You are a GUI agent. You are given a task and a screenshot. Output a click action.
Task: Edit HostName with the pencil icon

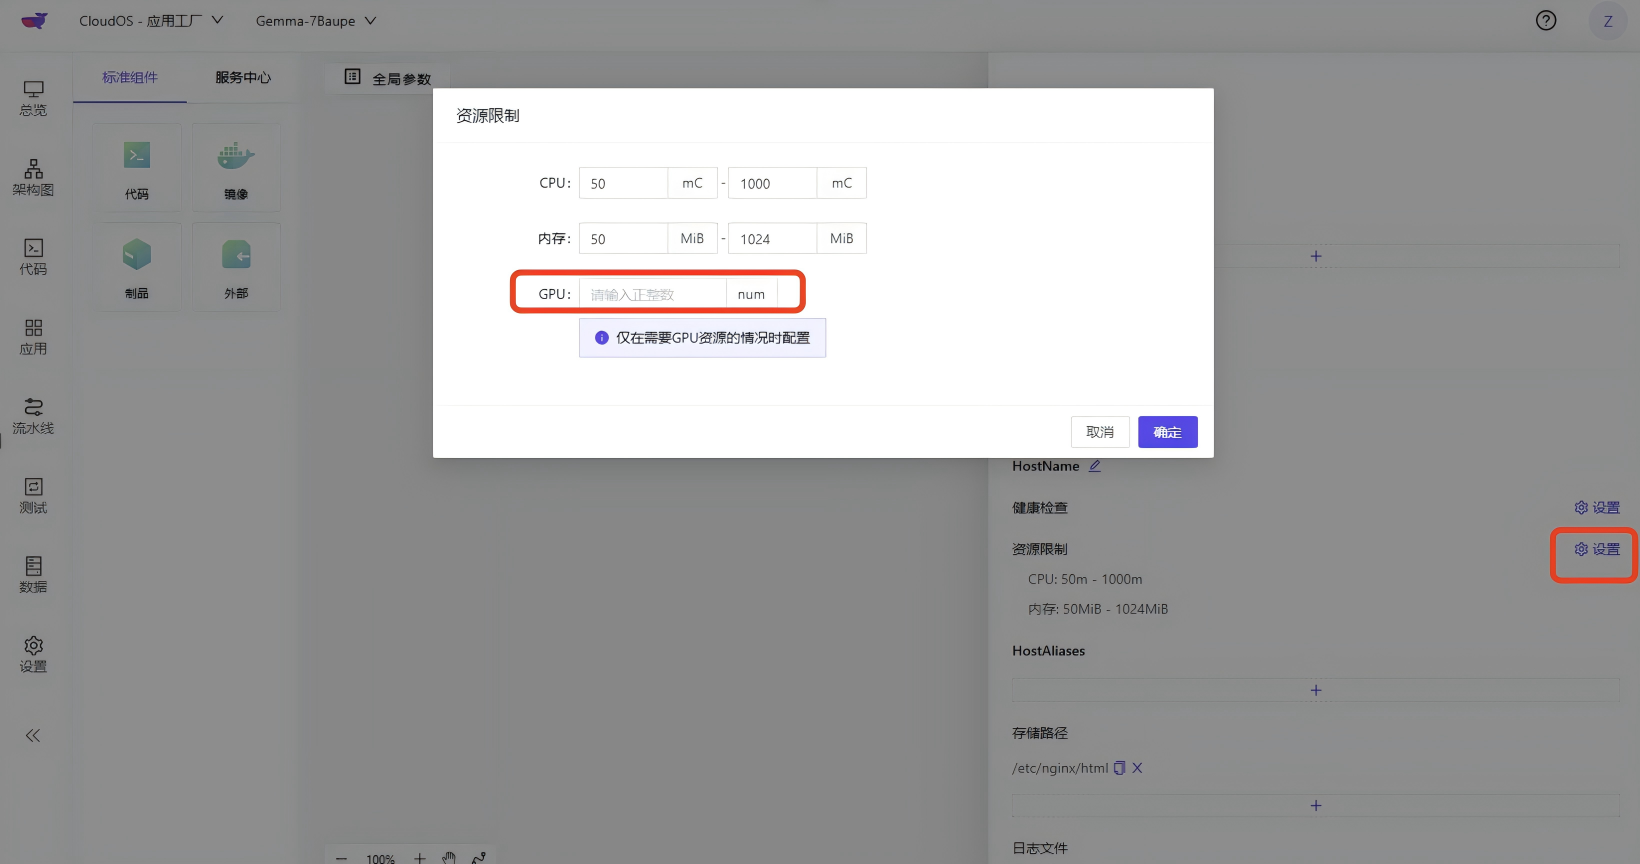(x=1095, y=466)
